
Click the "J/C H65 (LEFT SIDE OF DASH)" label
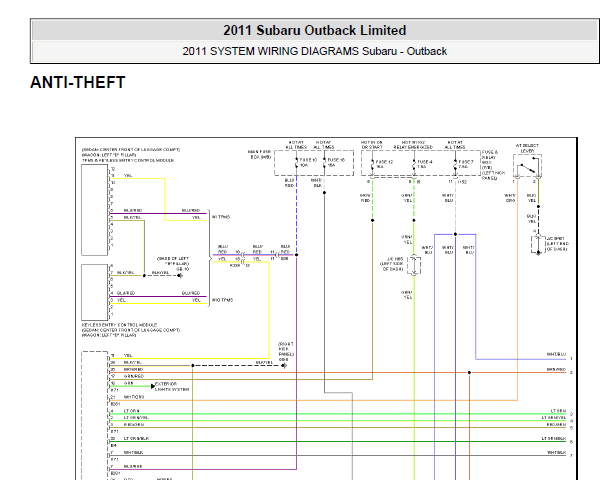click(x=392, y=264)
